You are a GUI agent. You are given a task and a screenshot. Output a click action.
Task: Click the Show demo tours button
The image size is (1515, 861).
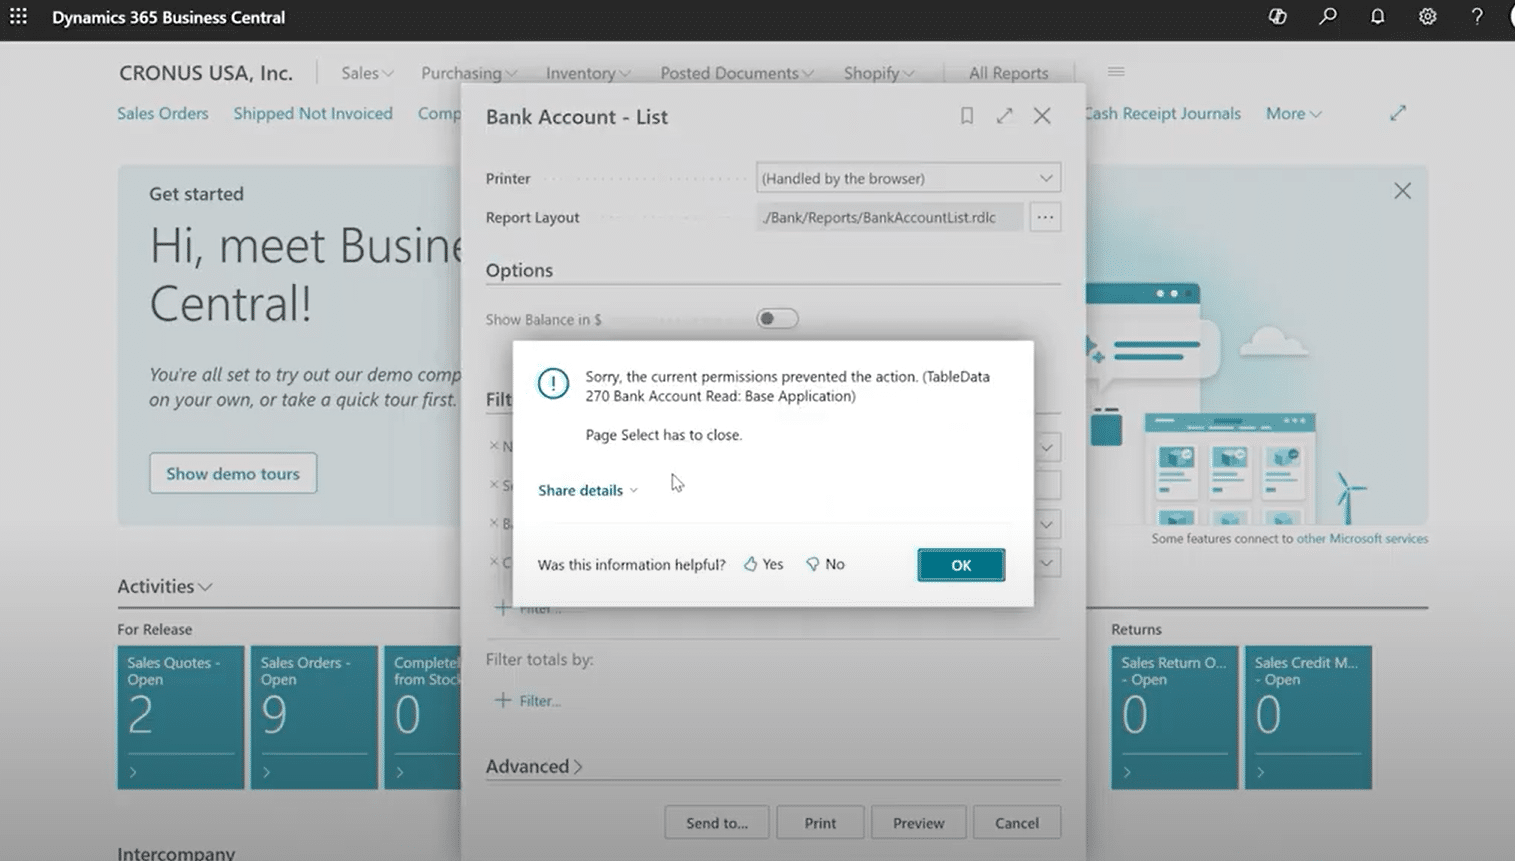[233, 473]
